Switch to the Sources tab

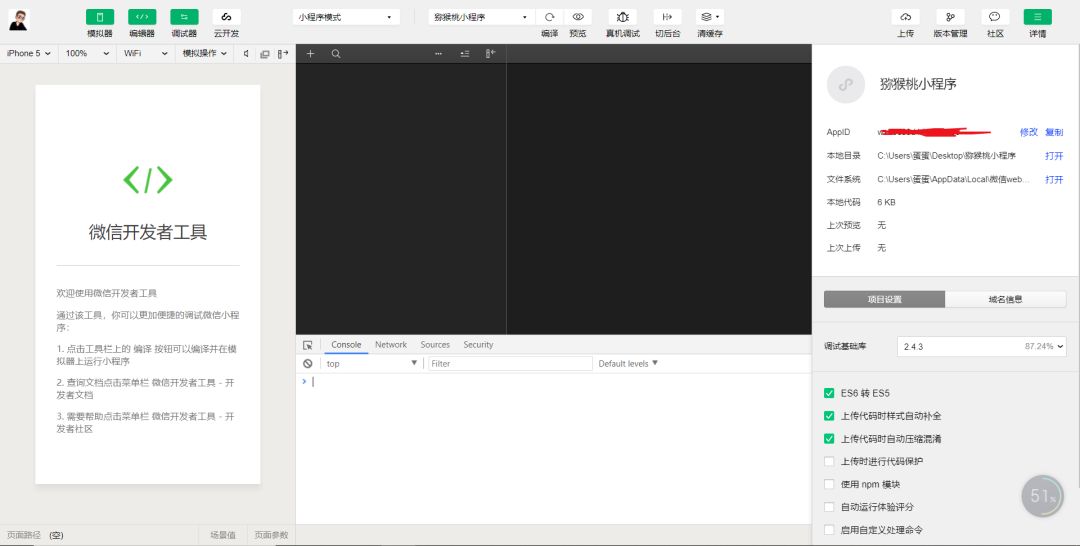[x=435, y=345]
